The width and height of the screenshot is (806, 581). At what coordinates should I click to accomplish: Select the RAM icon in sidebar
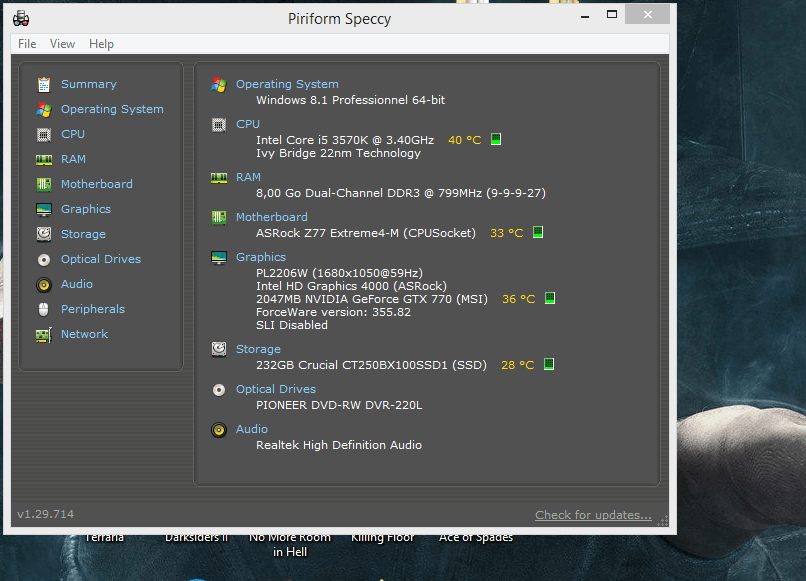tap(44, 159)
